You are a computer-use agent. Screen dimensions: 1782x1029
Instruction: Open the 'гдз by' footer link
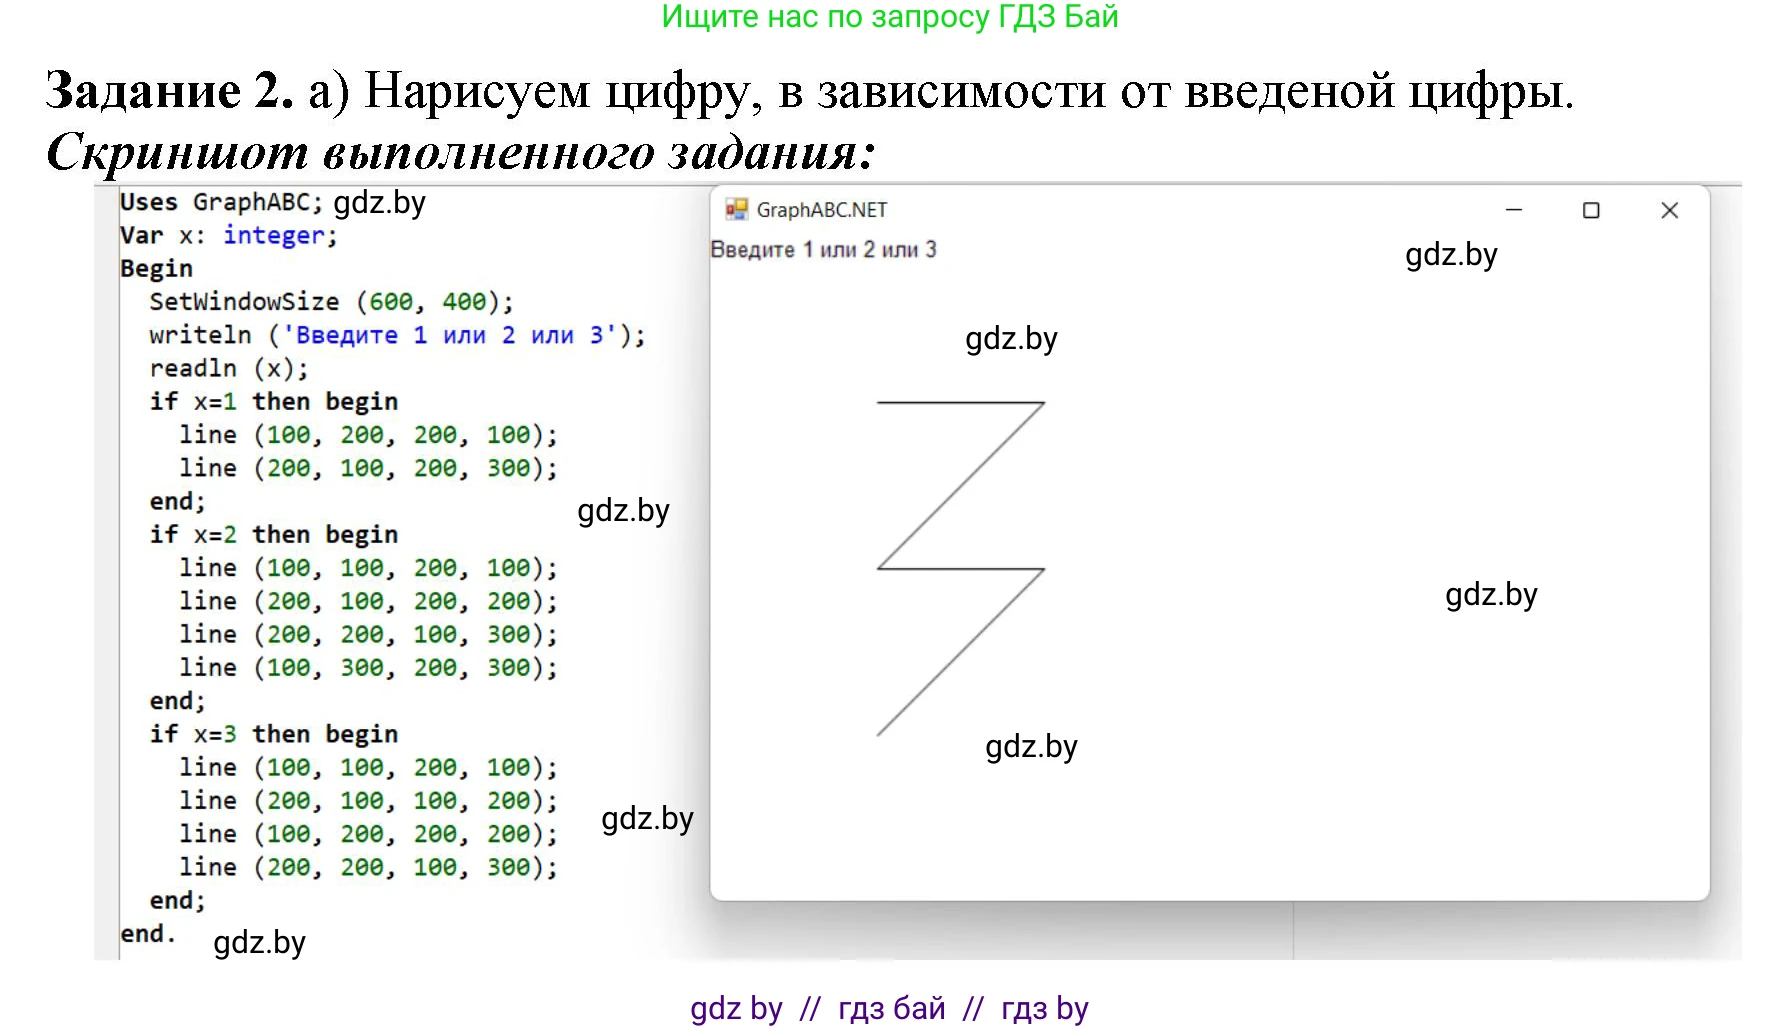[x=1044, y=1008]
